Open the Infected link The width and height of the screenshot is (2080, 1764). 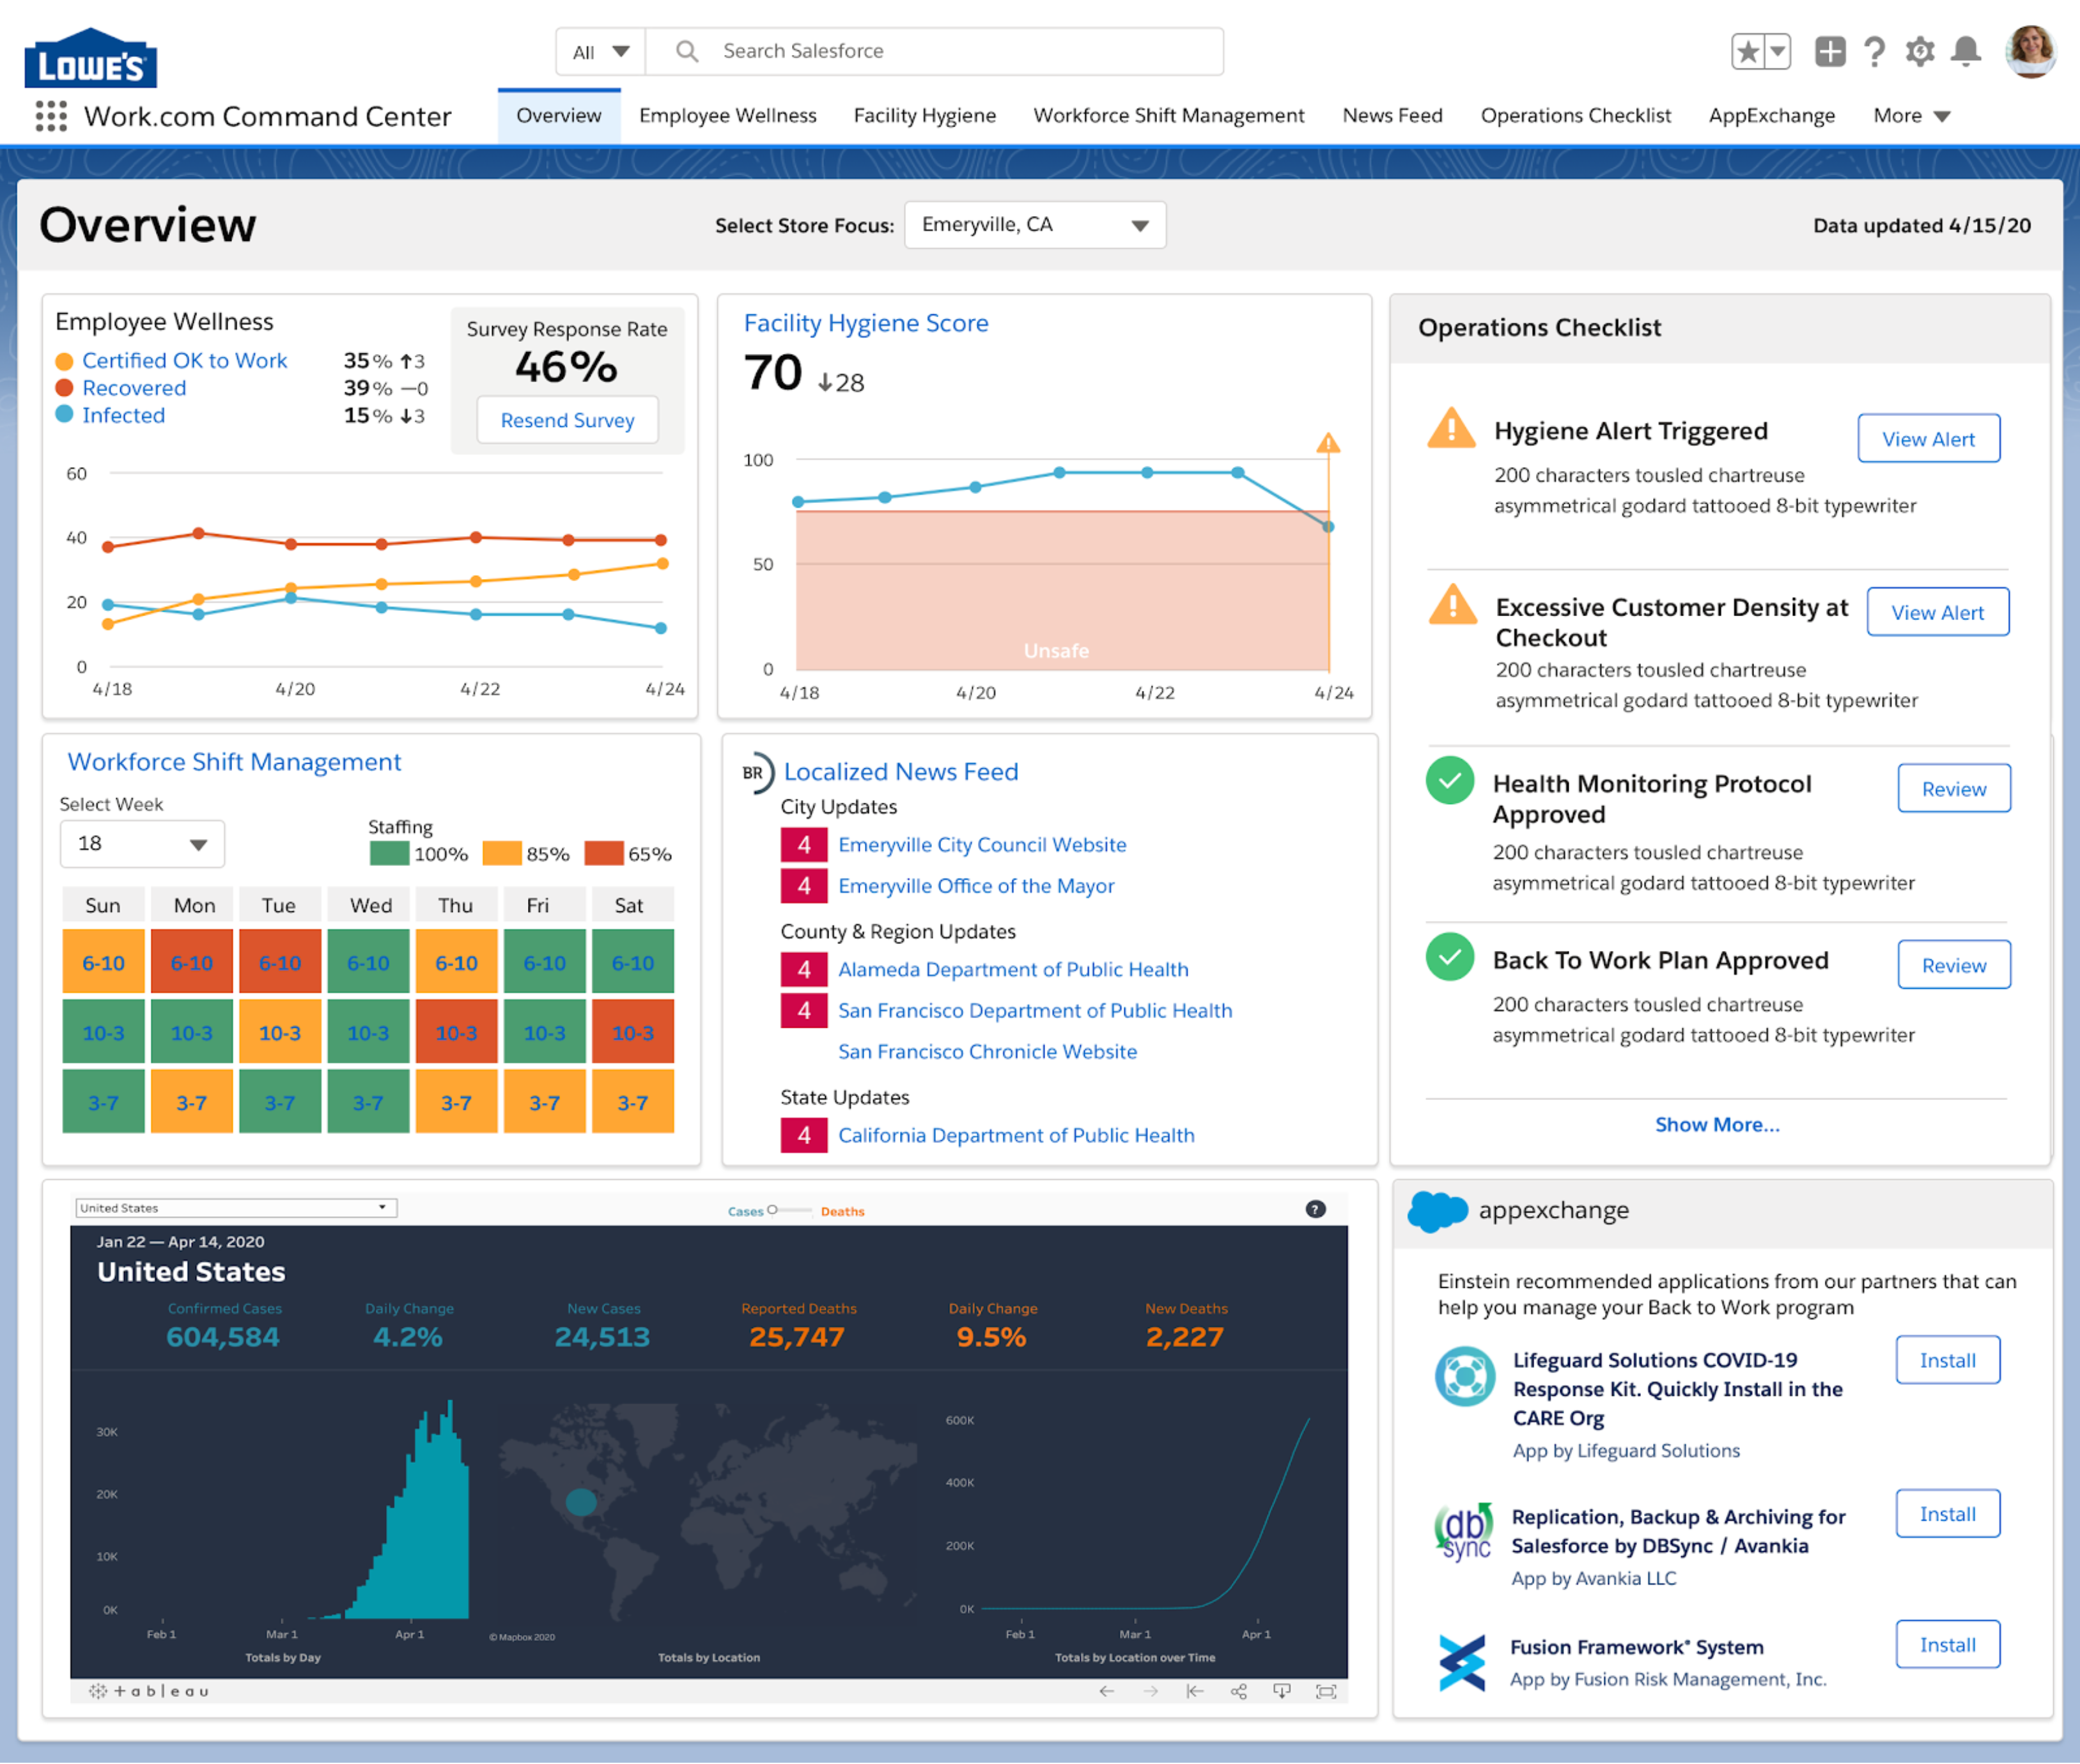pyautogui.click(x=123, y=415)
